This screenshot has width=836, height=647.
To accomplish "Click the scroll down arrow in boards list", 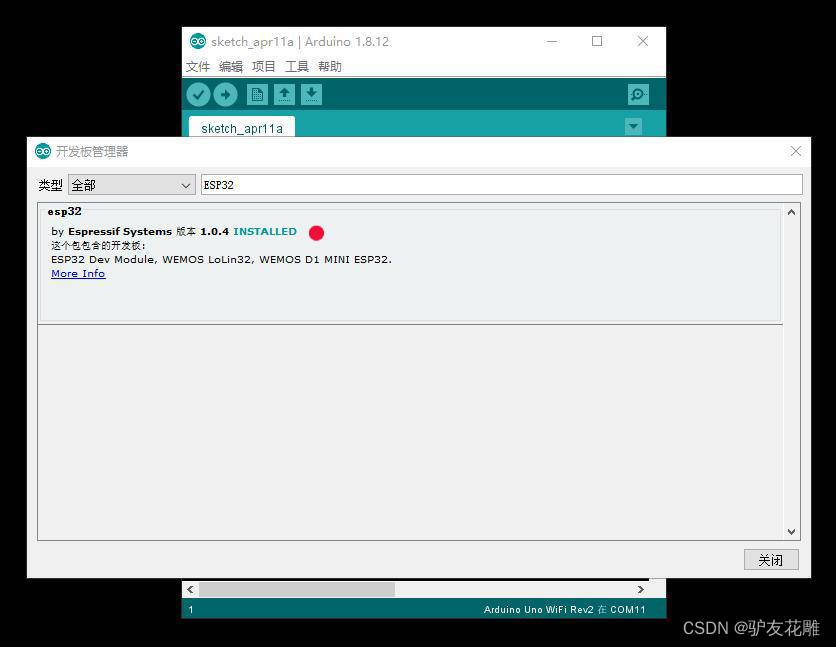I will click(791, 532).
